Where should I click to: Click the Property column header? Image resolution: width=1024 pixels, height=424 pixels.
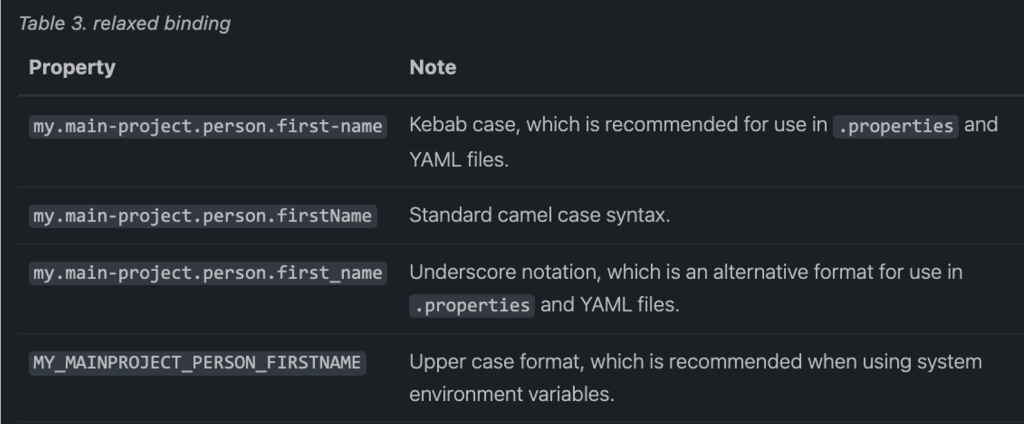(x=72, y=67)
